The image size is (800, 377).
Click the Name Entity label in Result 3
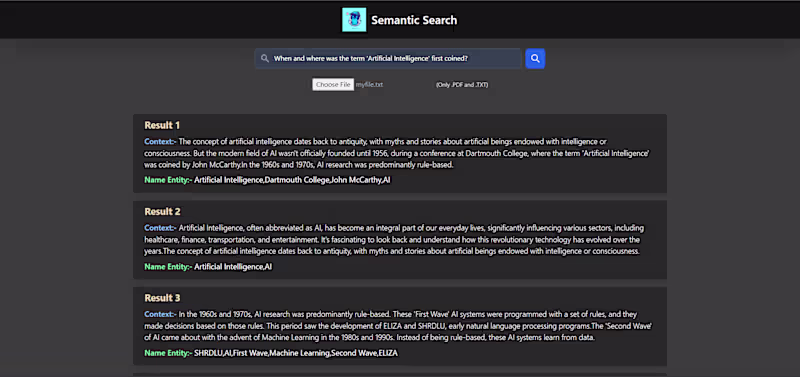168,353
